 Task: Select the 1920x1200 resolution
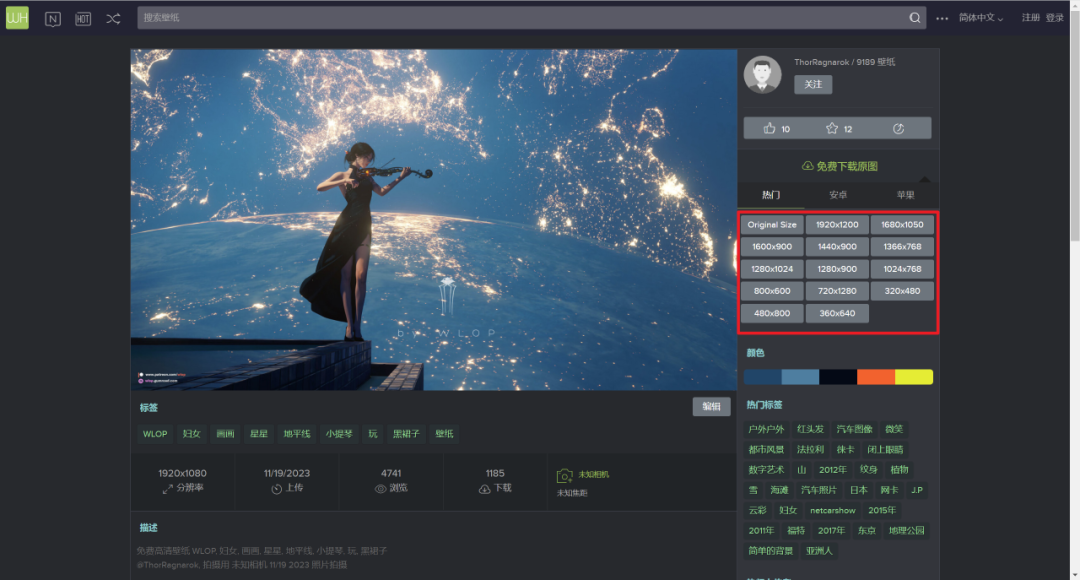point(837,225)
